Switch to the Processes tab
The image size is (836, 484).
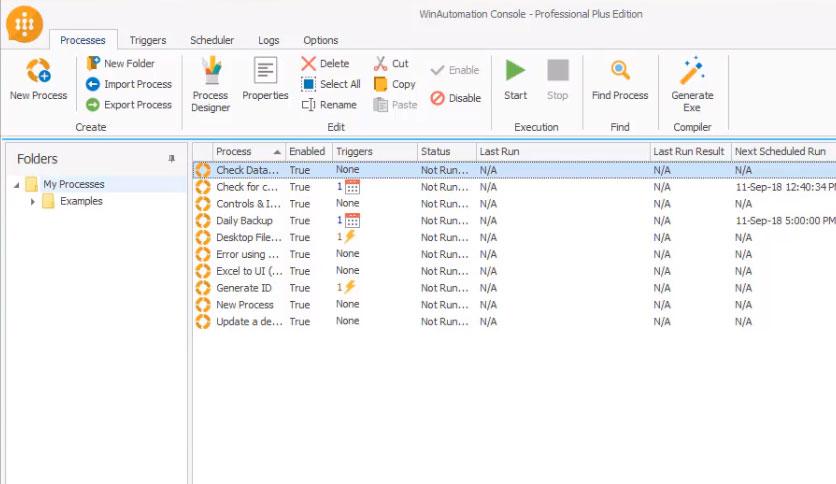83,40
